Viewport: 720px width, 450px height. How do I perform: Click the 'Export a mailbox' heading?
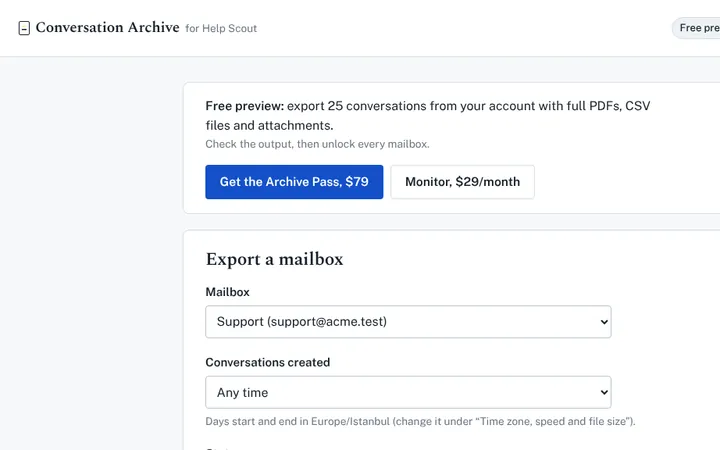(274, 259)
